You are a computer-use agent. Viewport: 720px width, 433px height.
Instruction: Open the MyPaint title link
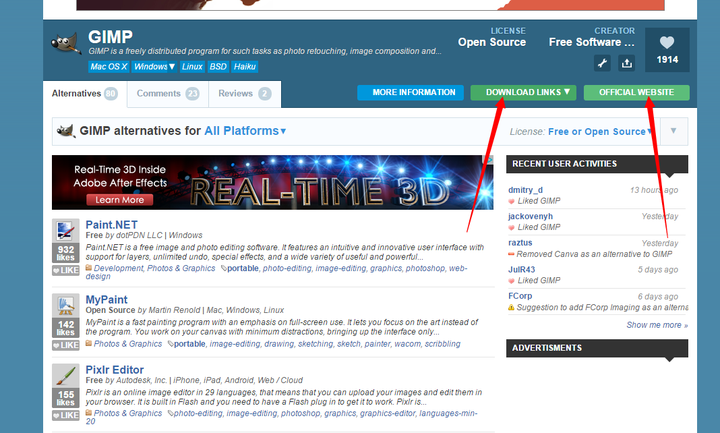pos(107,299)
